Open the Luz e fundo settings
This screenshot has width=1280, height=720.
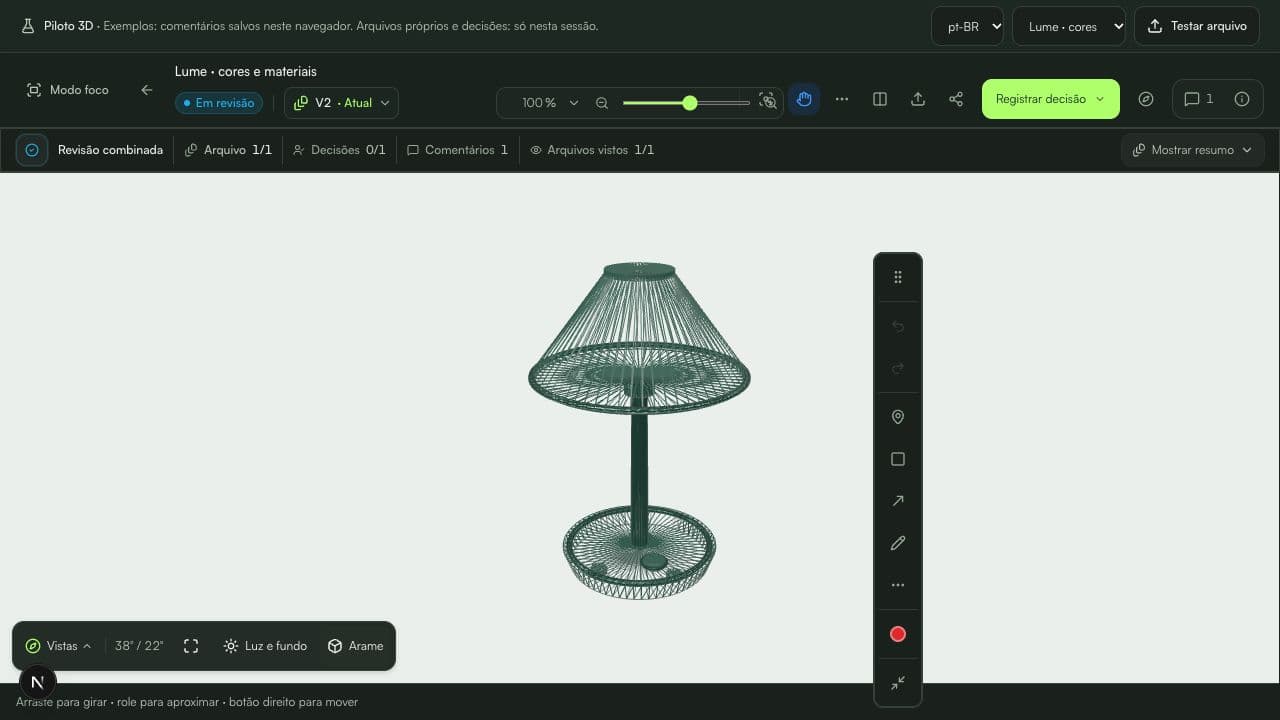tap(265, 646)
